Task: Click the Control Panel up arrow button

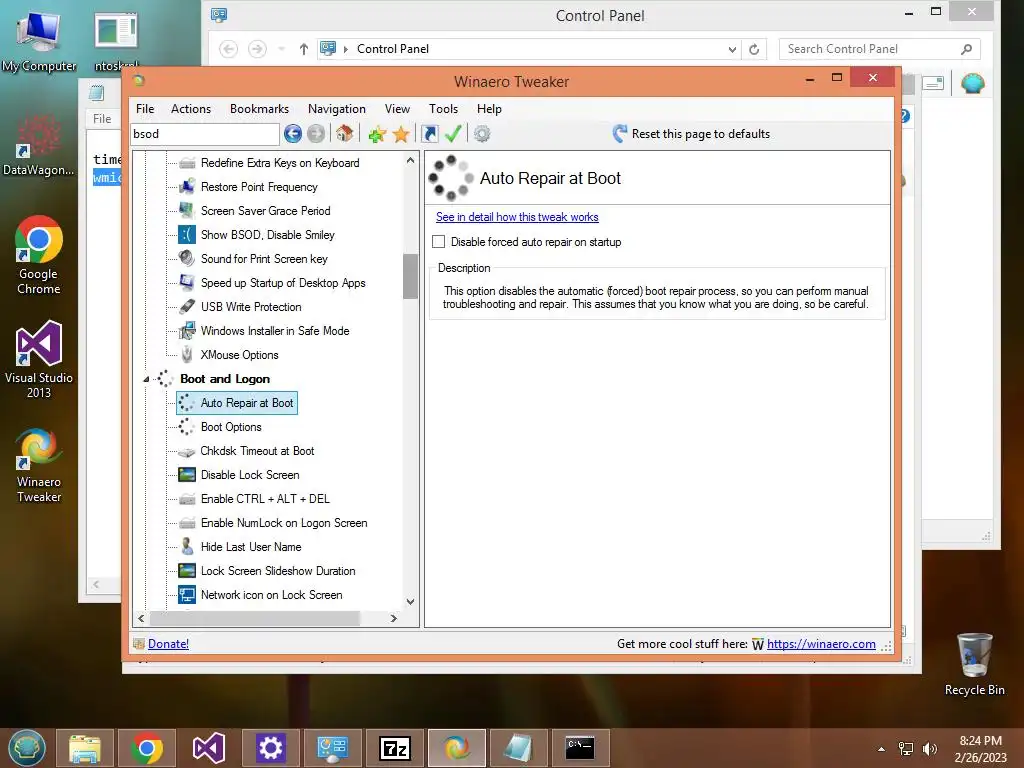Action: point(304,49)
